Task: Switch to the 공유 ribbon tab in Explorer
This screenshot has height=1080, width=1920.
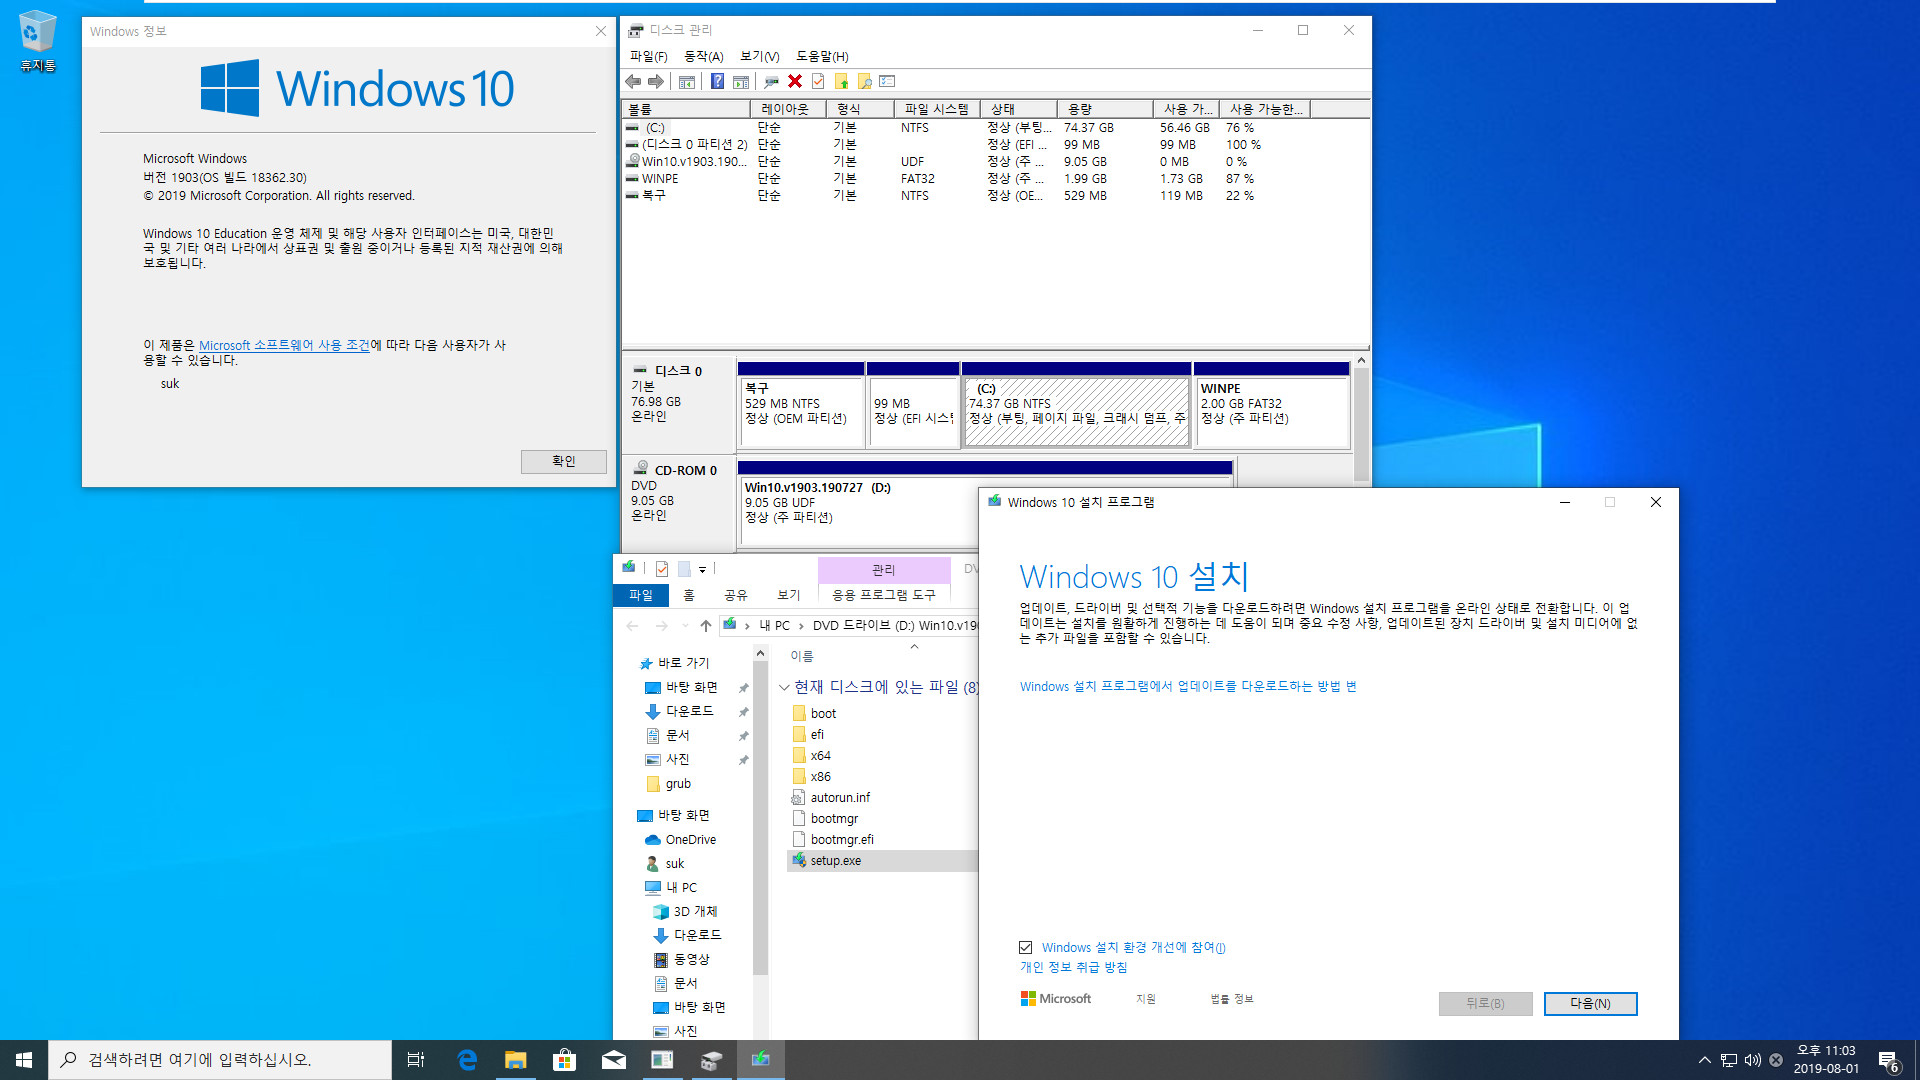Action: pos(736,595)
